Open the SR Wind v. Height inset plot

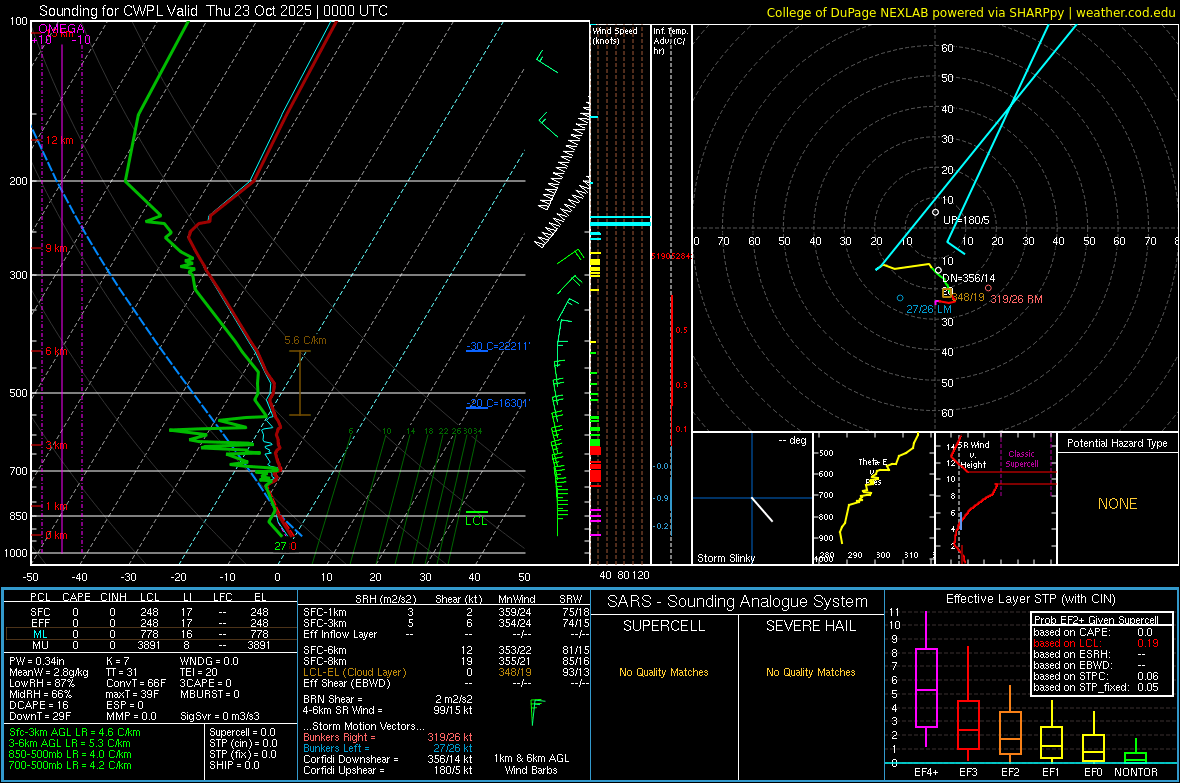click(996, 498)
